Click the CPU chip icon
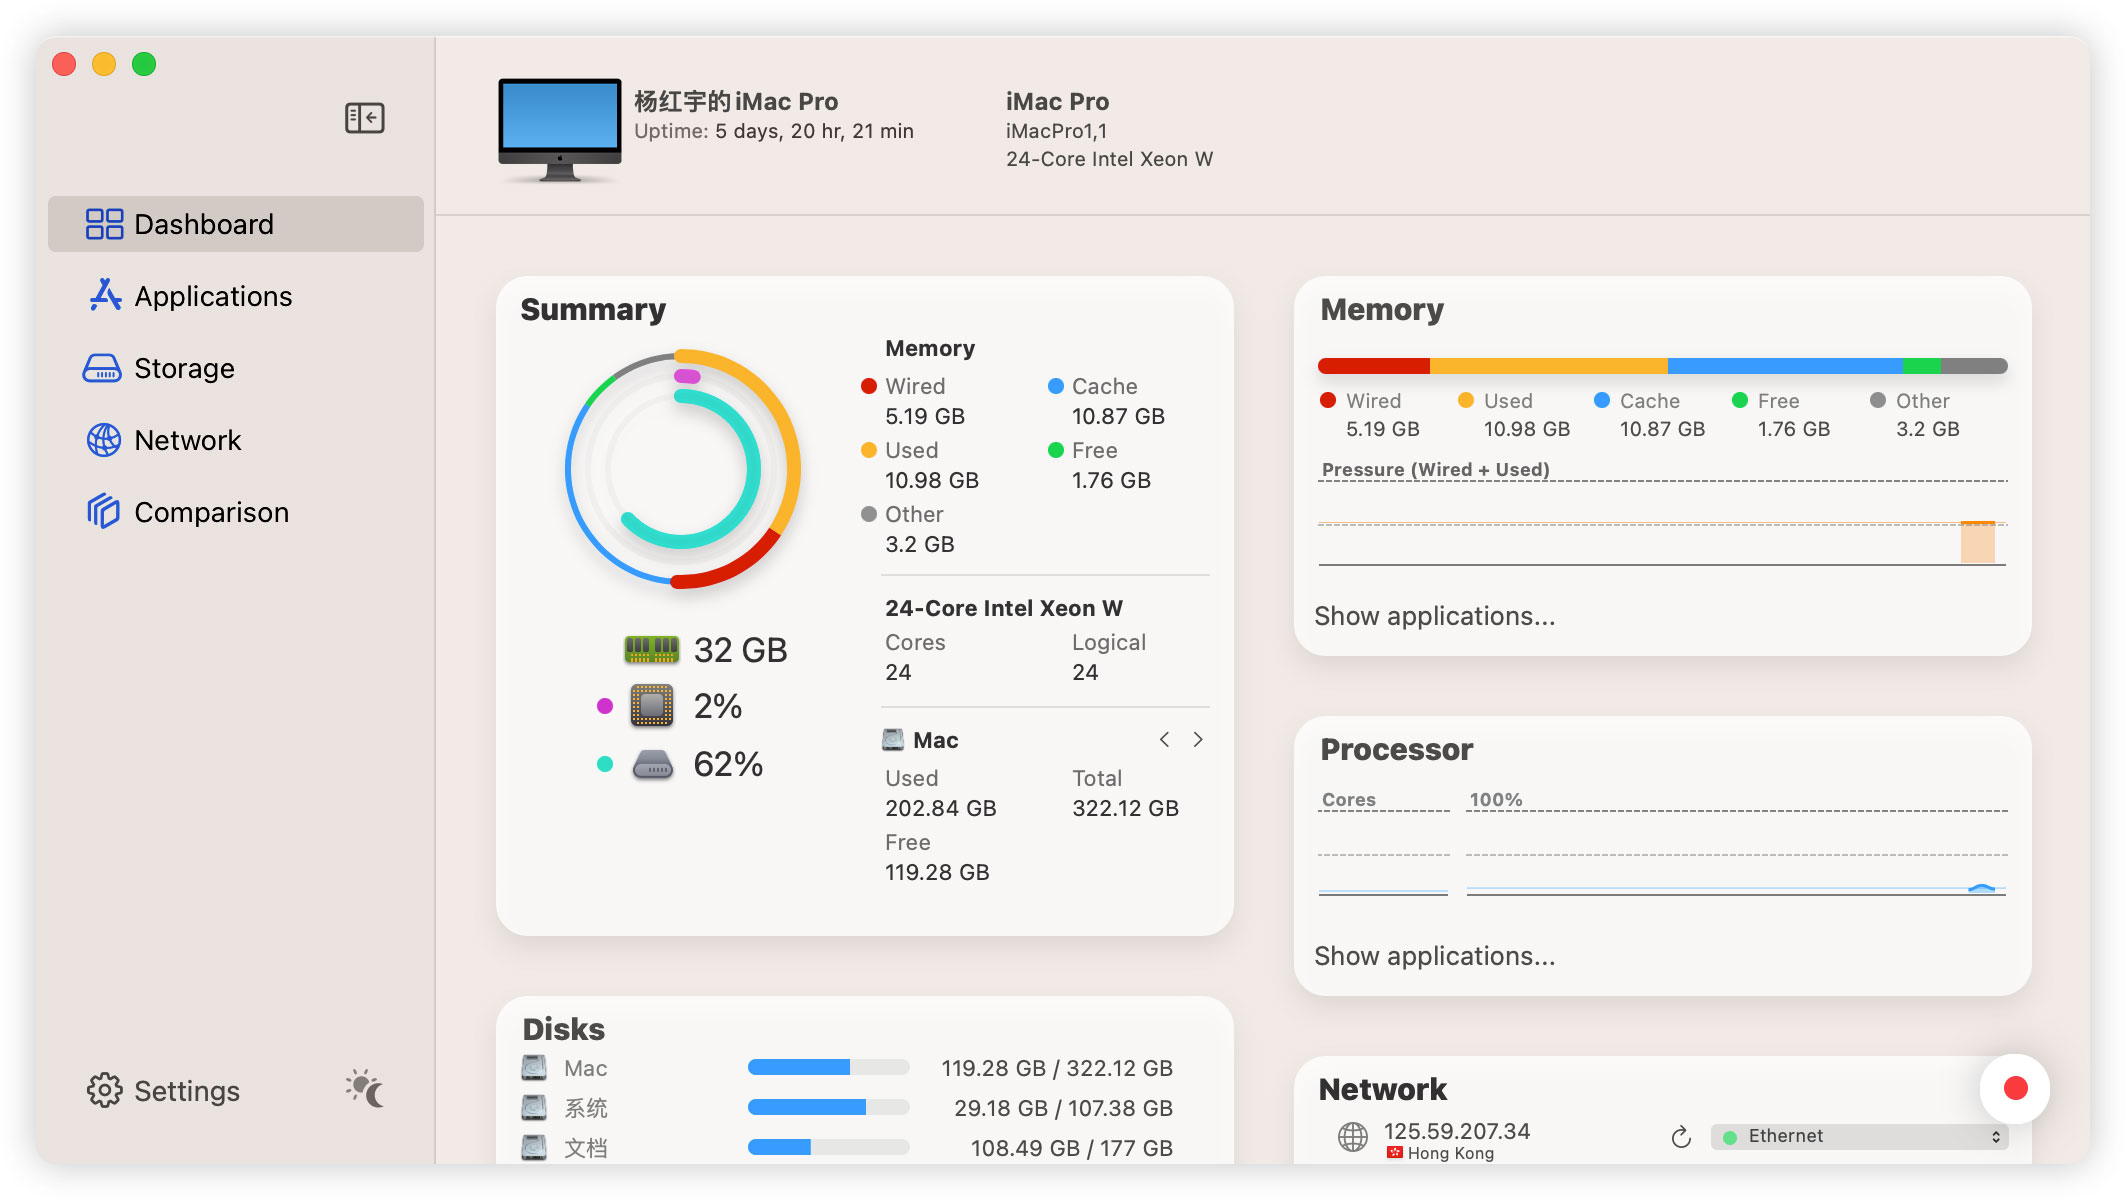 pyautogui.click(x=652, y=706)
